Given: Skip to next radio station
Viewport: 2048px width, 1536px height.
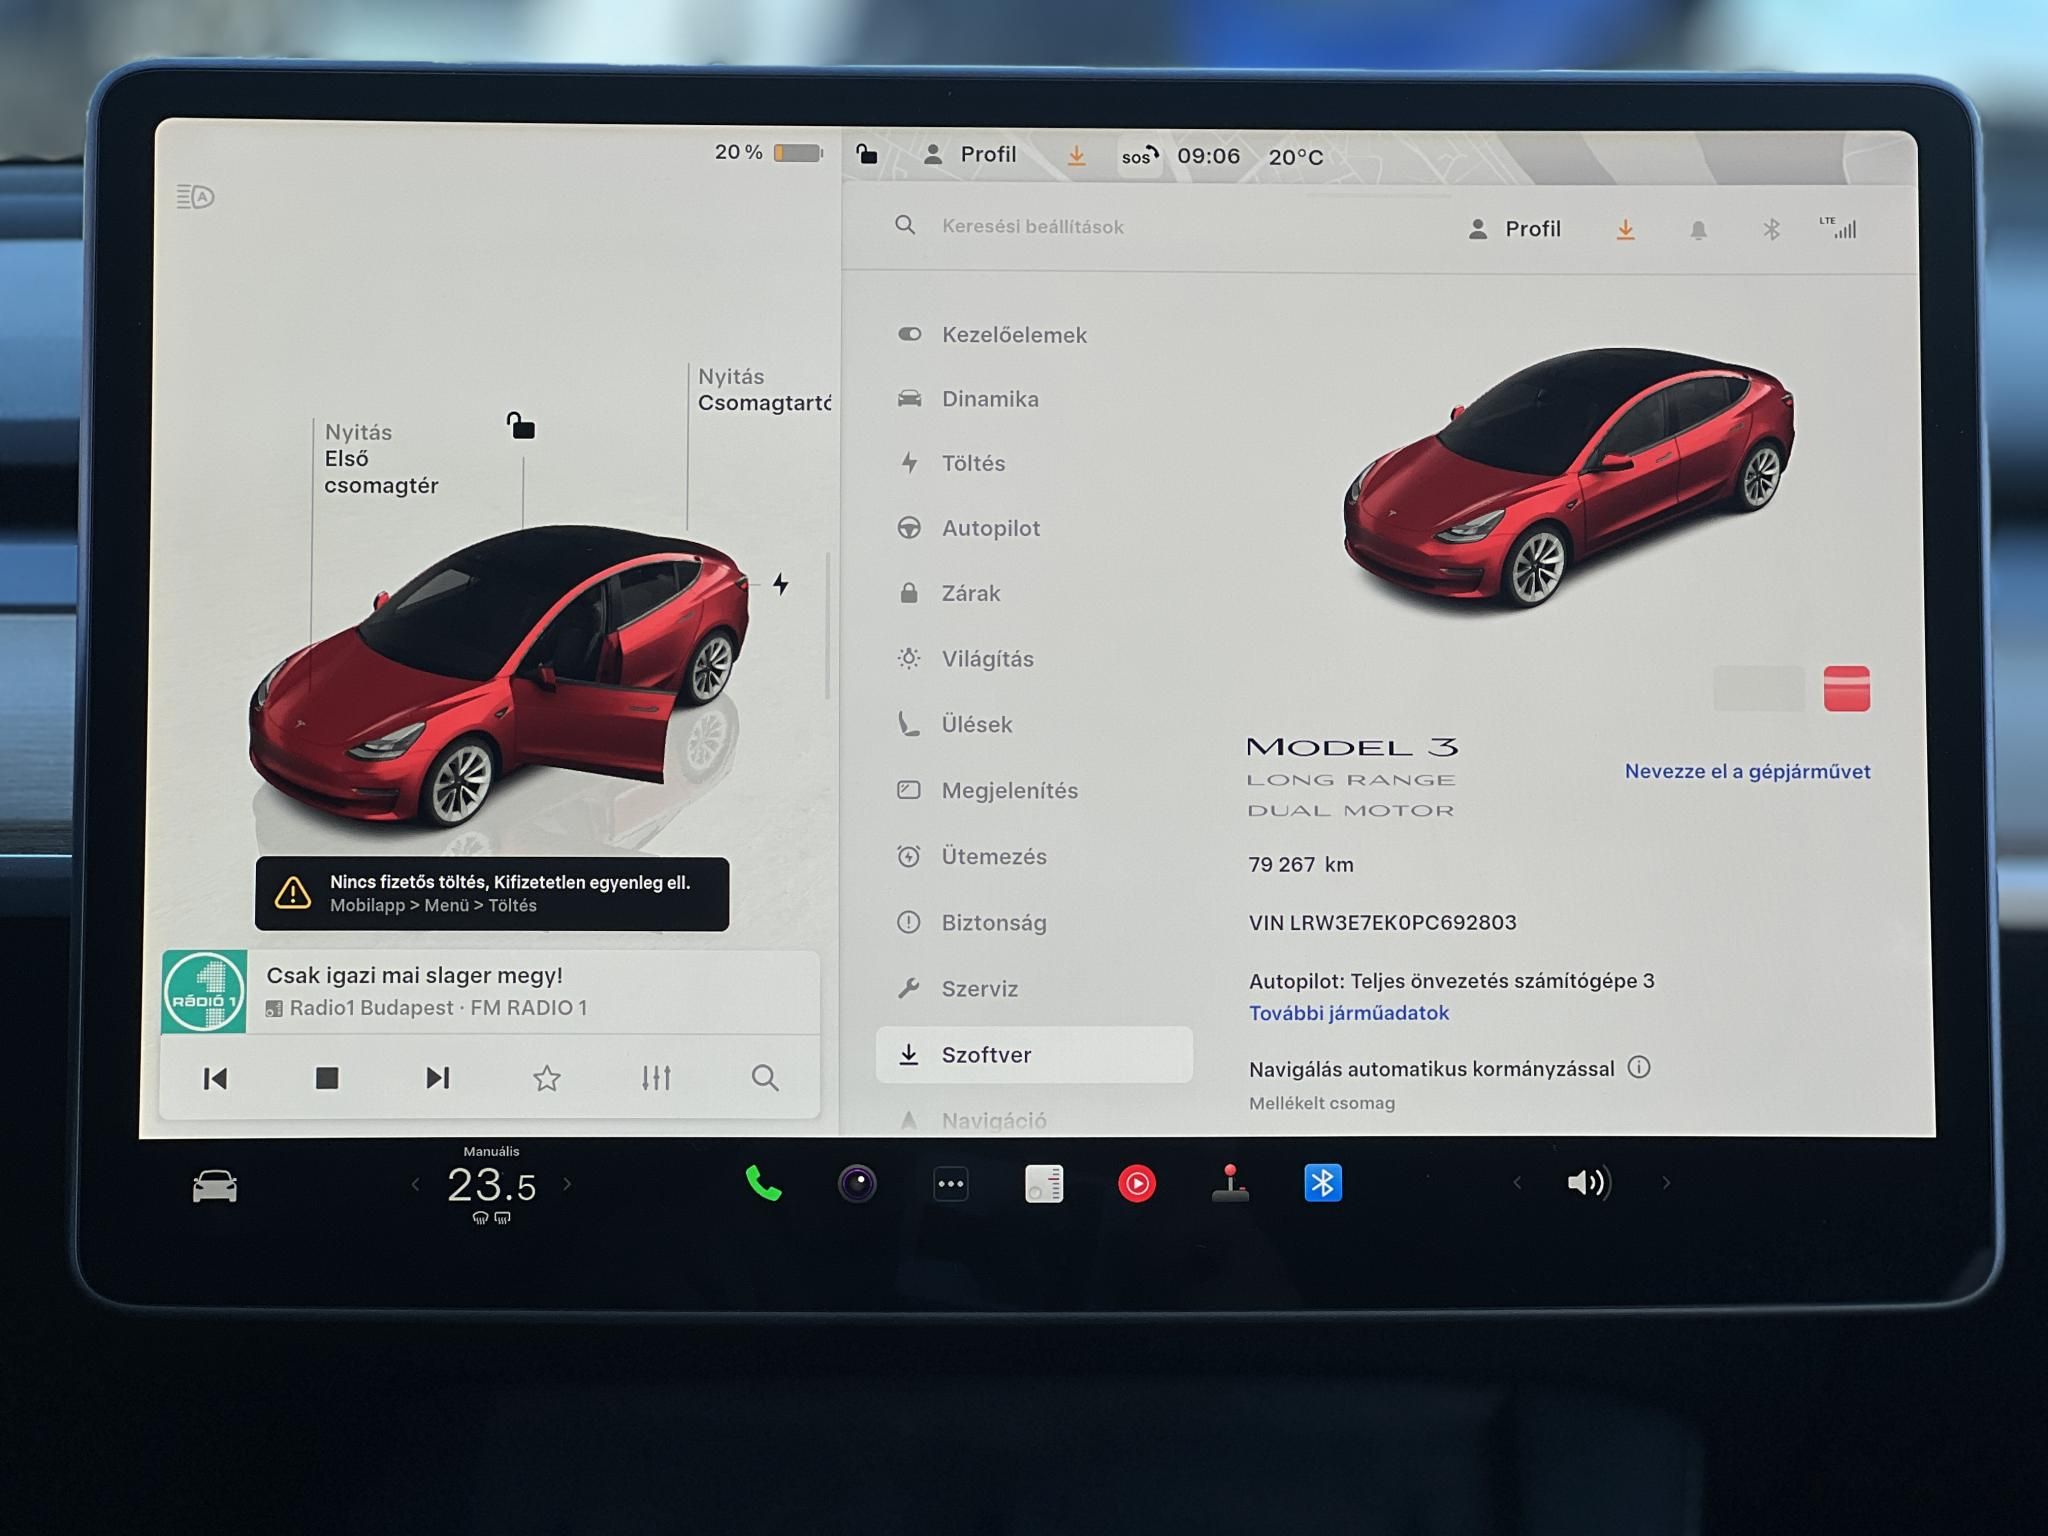Looking at the screenshot, I should (x=437, y=1078).
